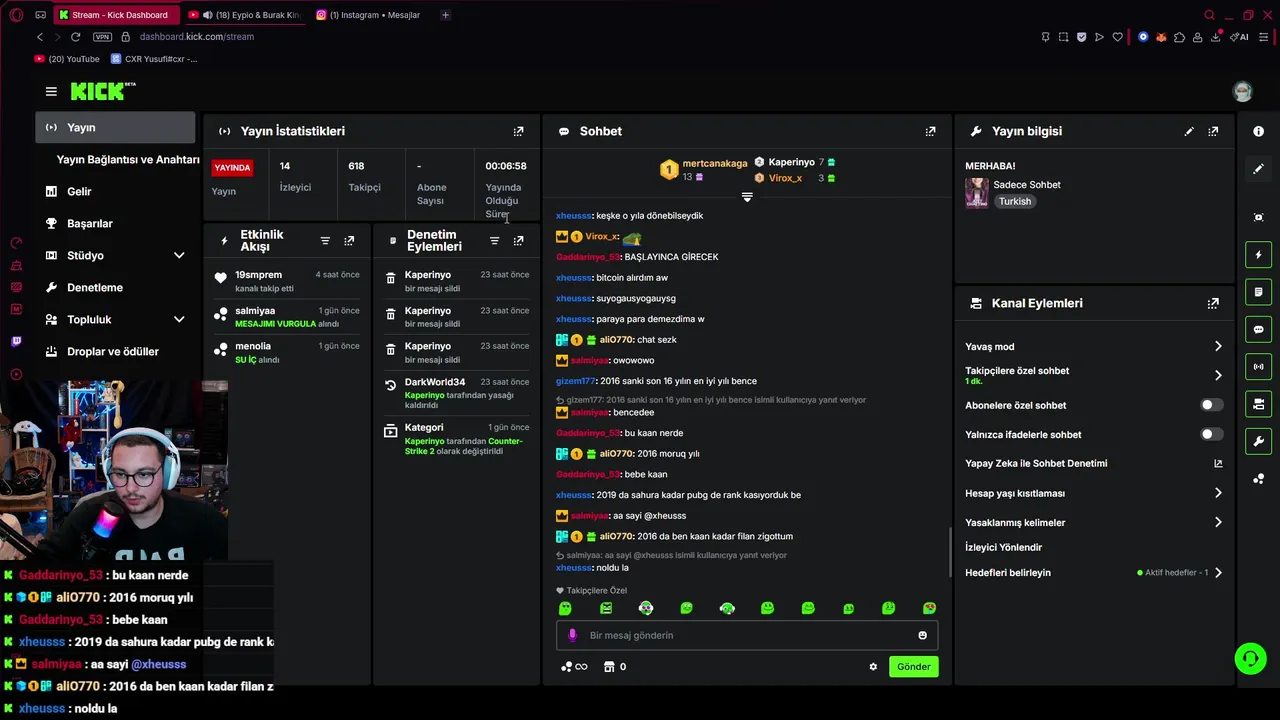Image resolution: width=1280 pixels, height=720 pixels.
Task: Open the YouTube bookmark
Action: 67,59
